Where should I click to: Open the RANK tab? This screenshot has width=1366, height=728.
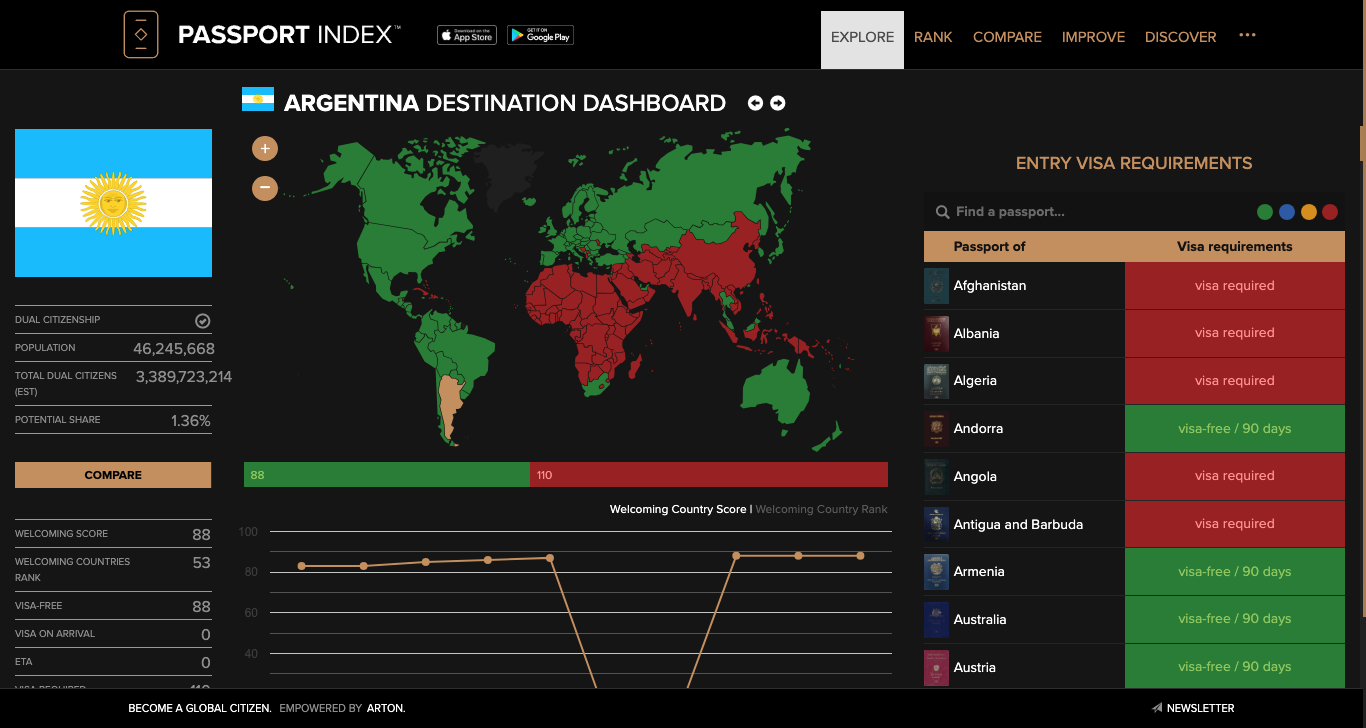click(933, 37)
